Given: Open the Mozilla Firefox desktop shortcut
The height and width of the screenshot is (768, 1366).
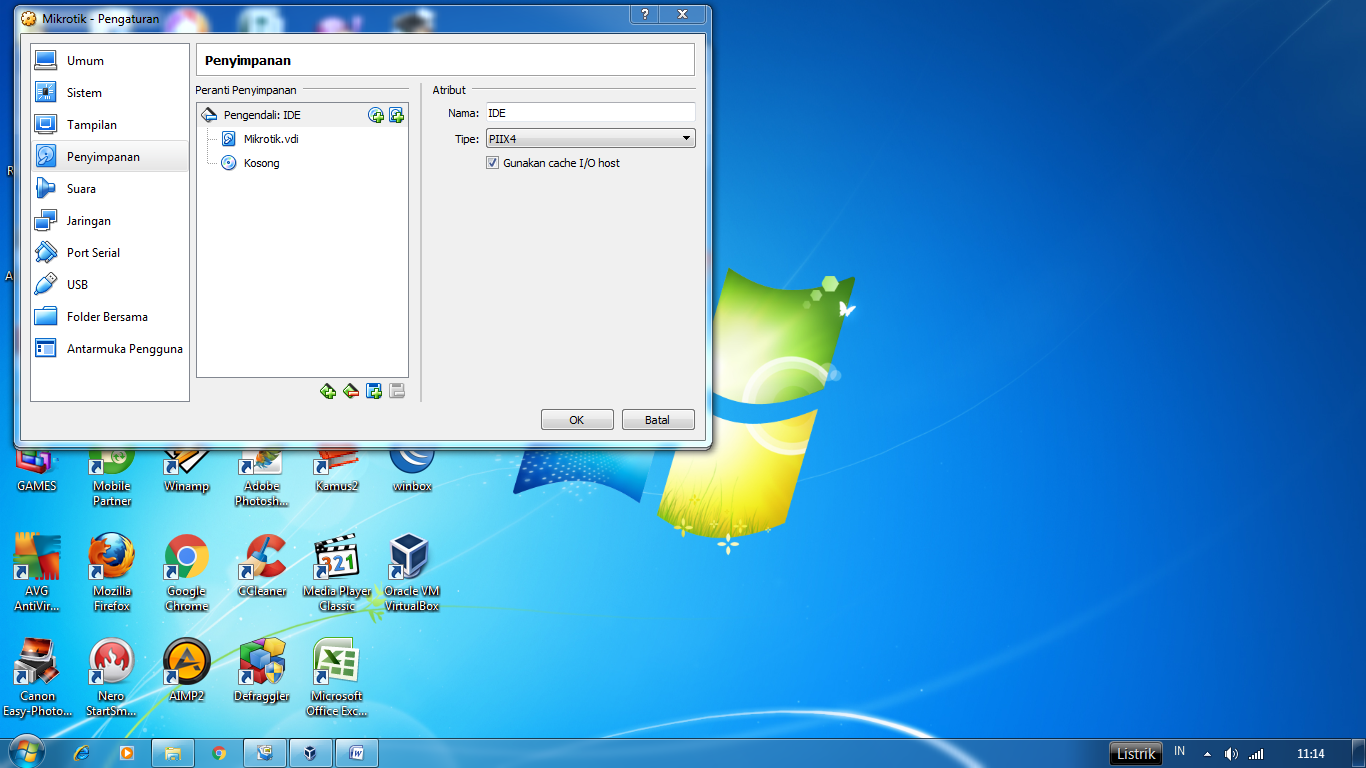Looking at the screenshot, I should 112,572.
